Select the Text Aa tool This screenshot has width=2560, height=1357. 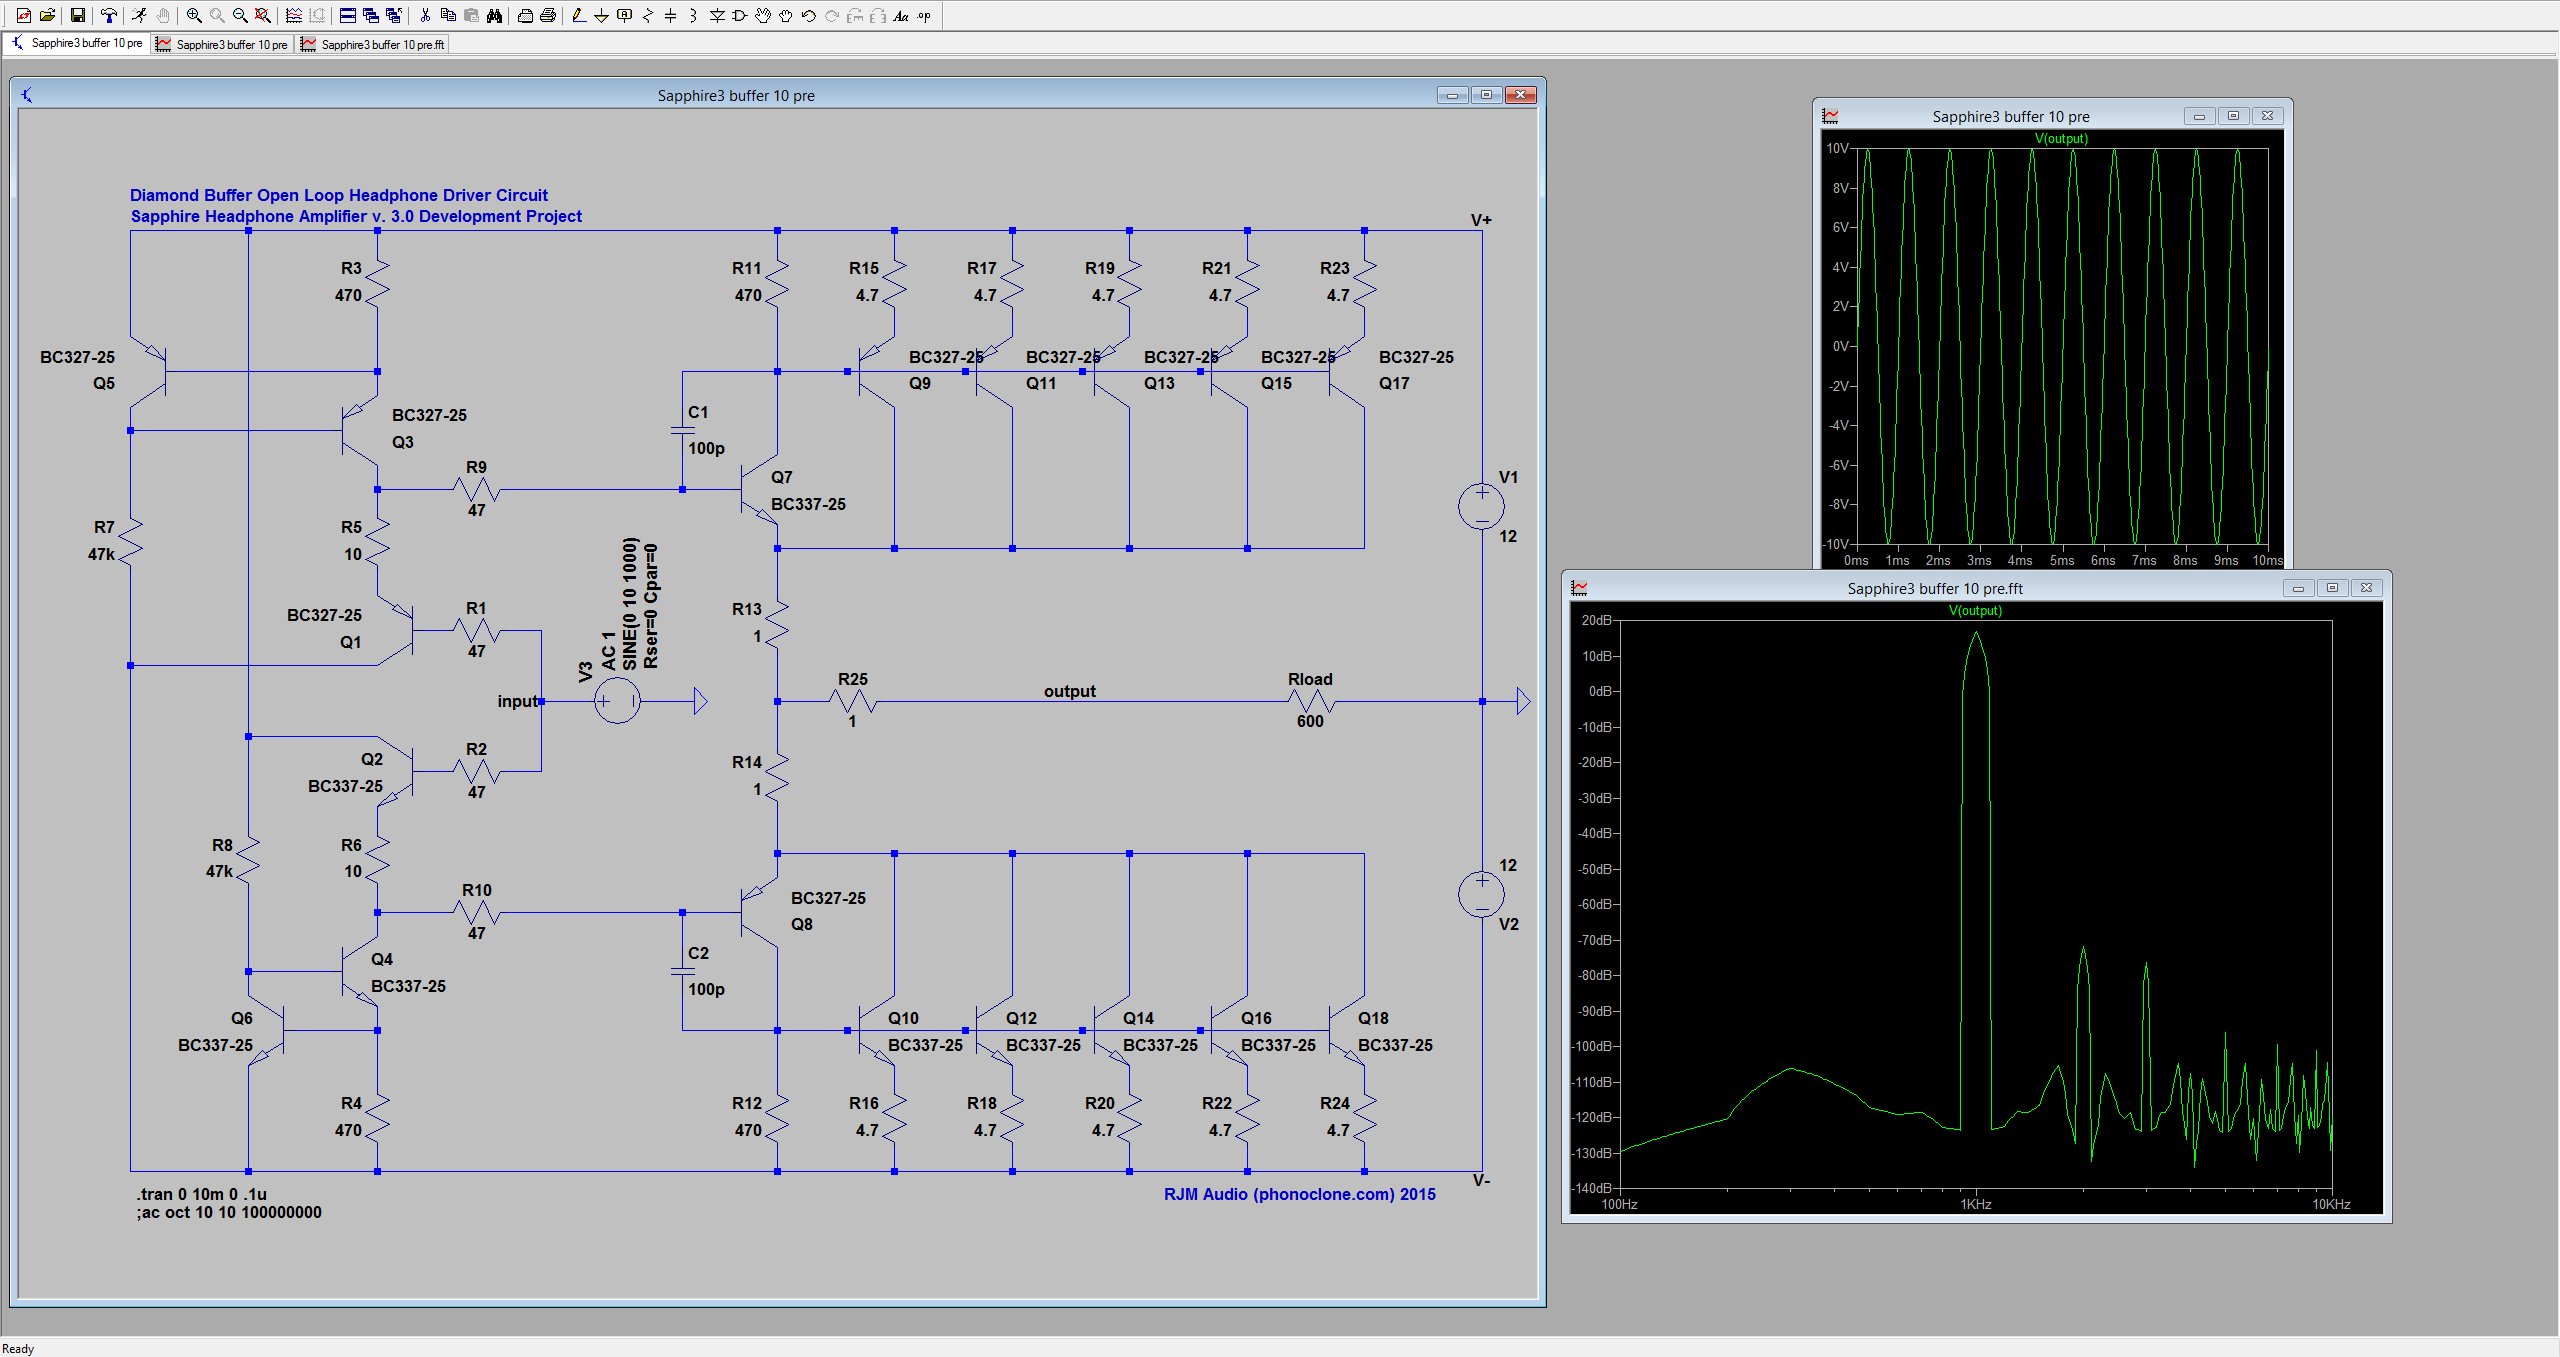tap(901, 15)
